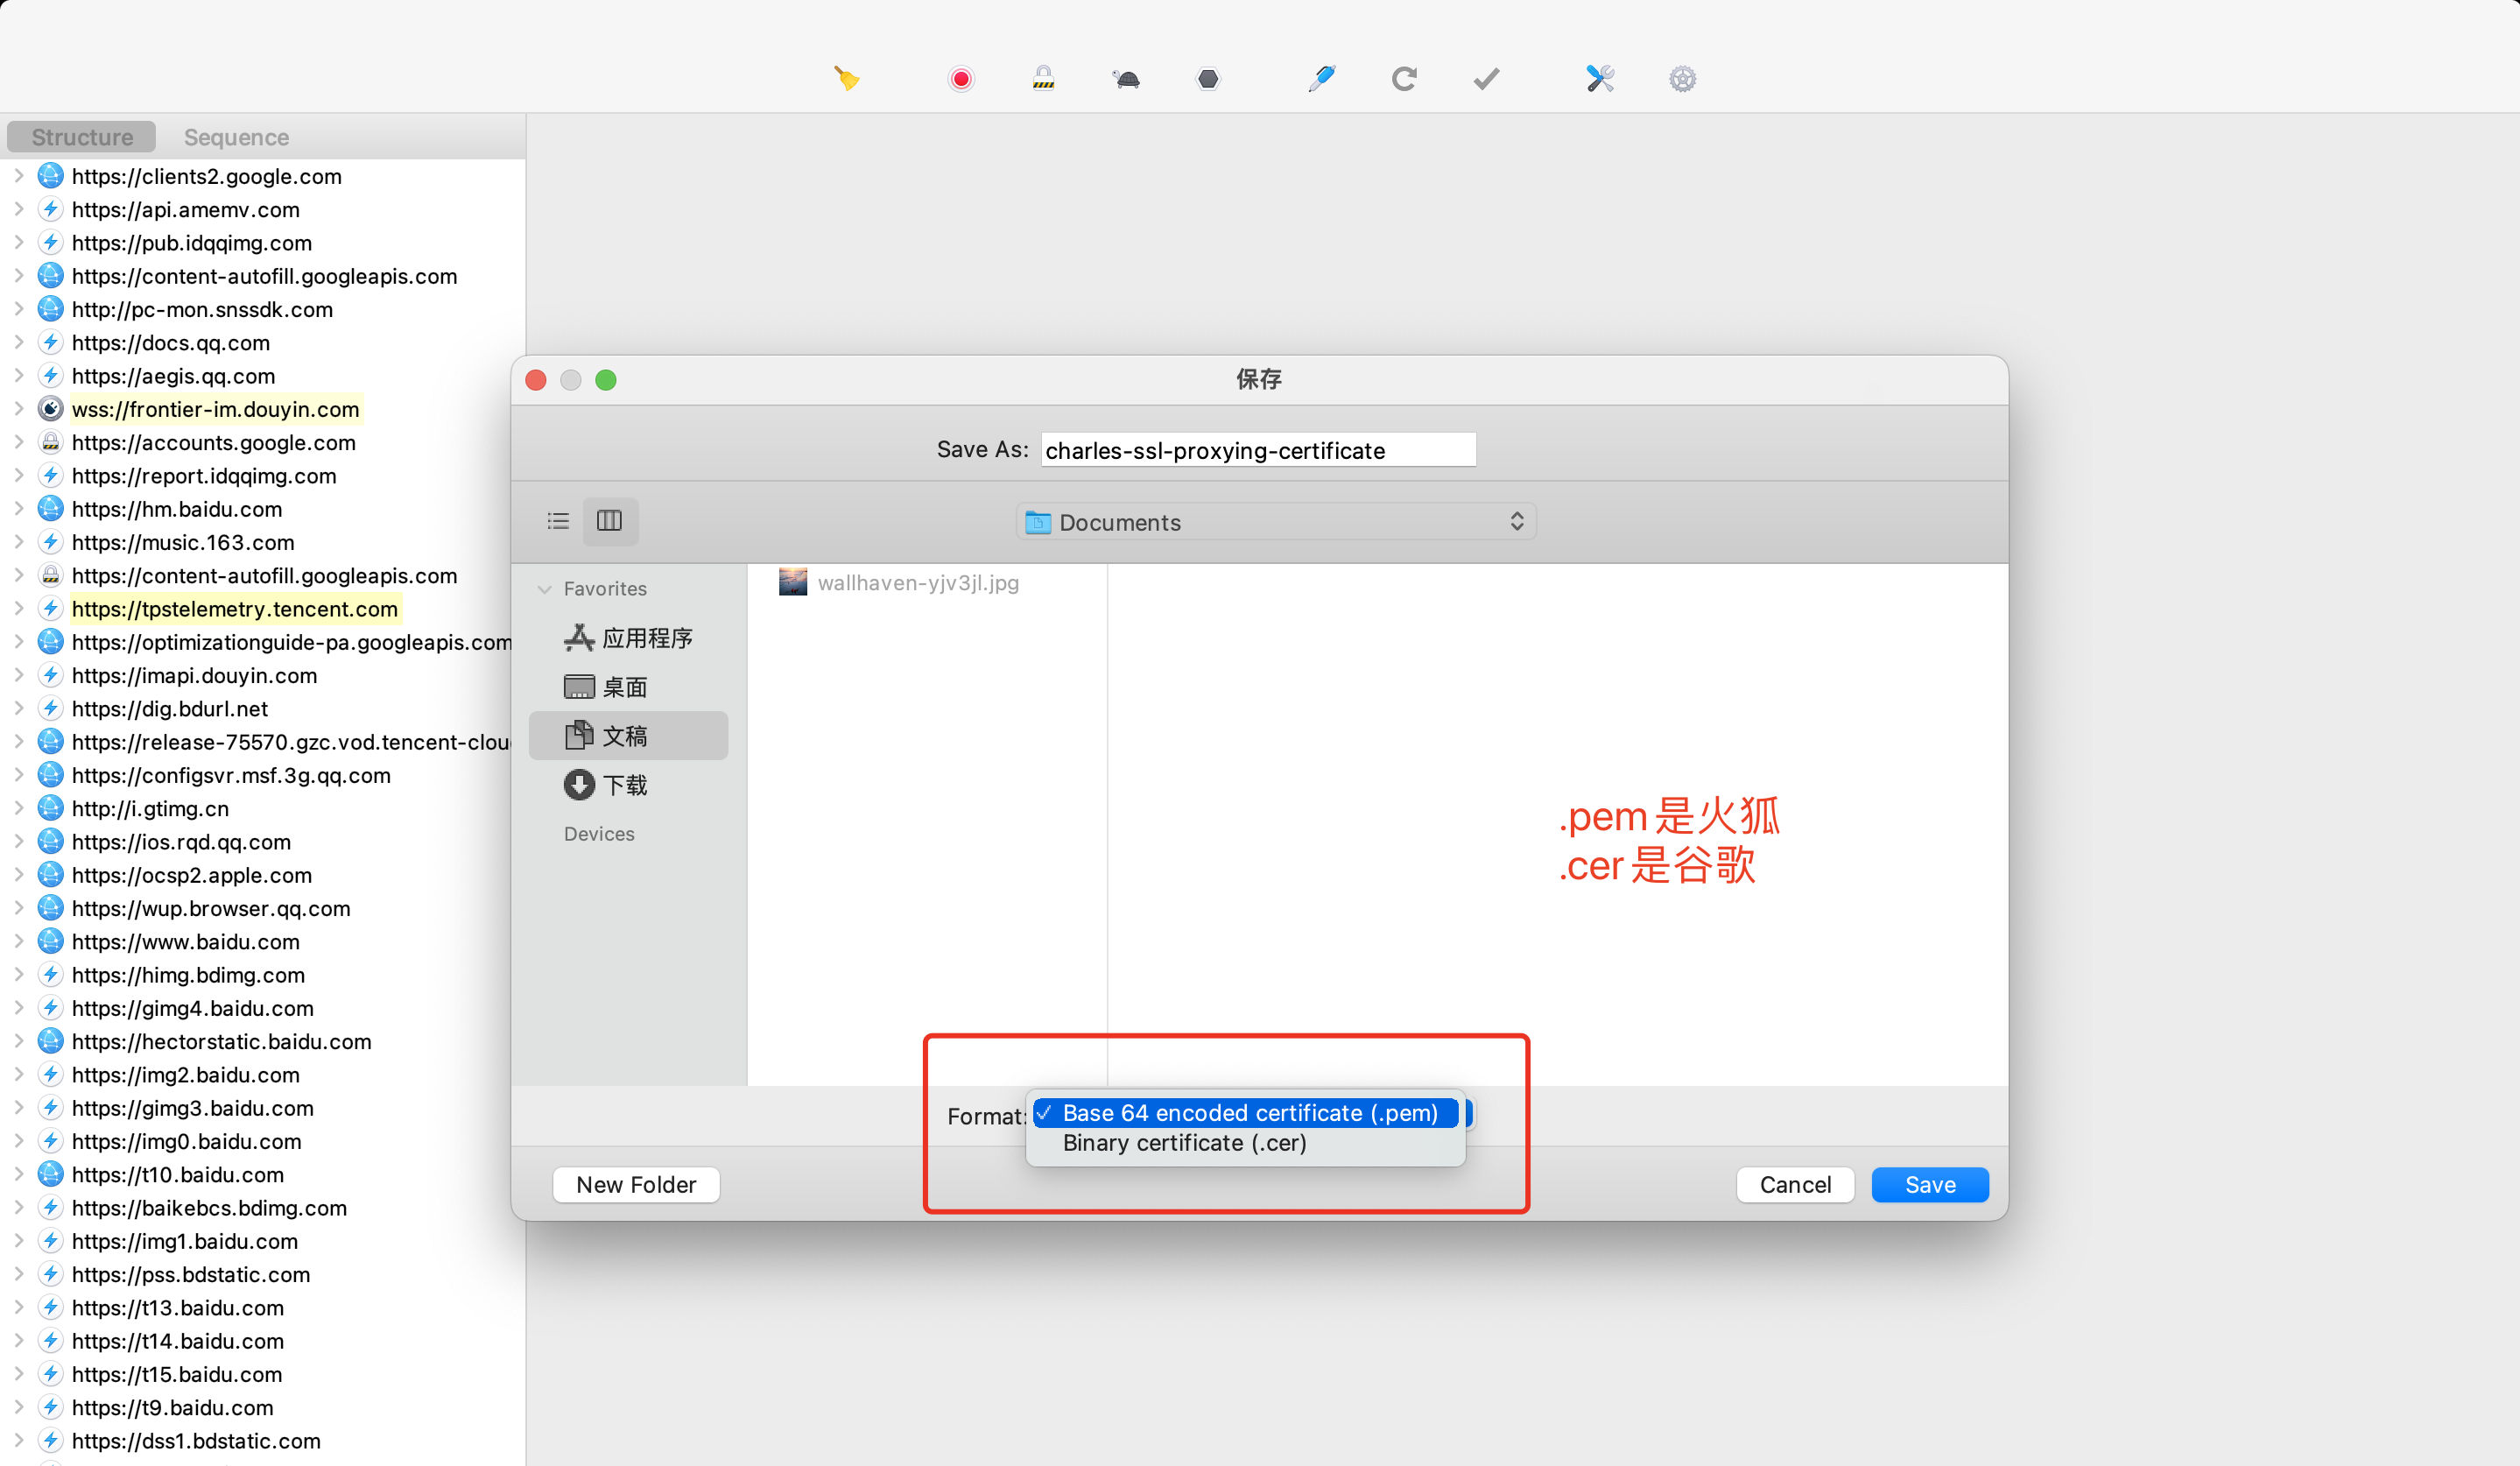Select Binary certificate (.cer) option
2520x1466 pixels.
[1184, 1143]
